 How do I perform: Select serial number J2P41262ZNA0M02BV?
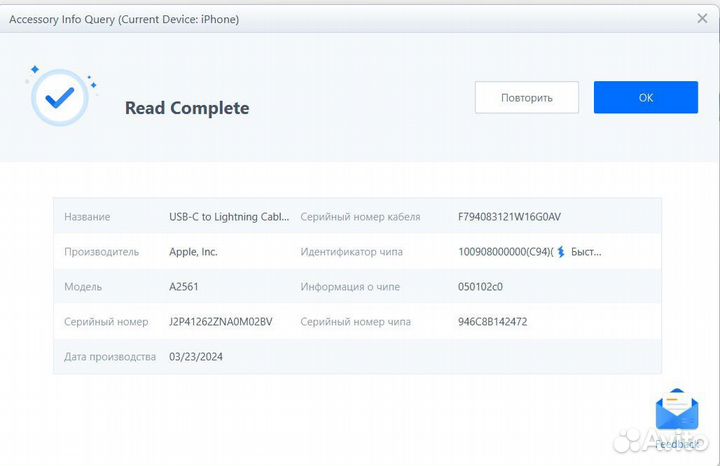click(220, 322)
